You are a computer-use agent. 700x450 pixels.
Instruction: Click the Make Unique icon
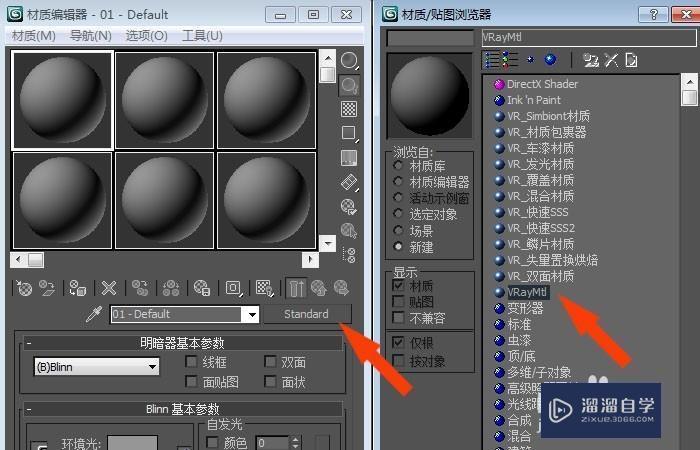coord(171,288)
